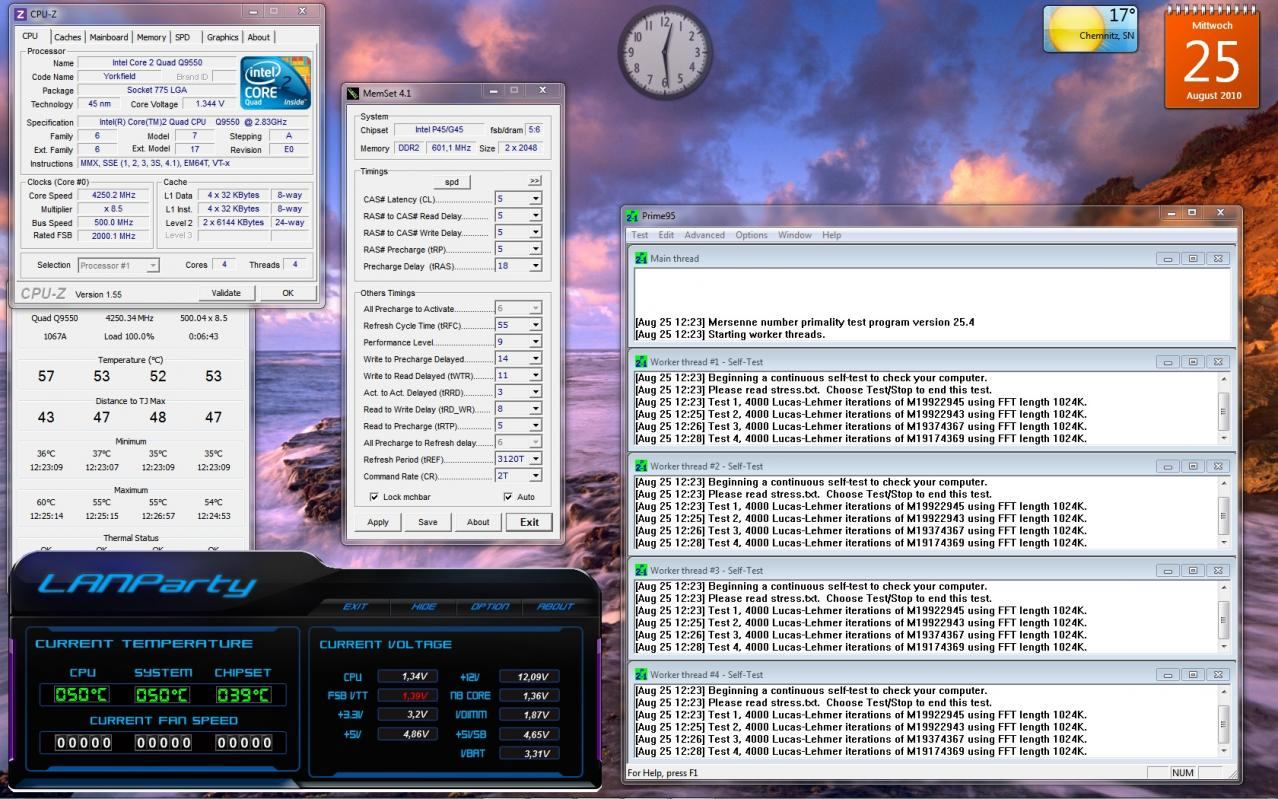This screenshot has width=1278, height=799.
Task: Click the spd button in MemSet
Action: point(451,181)
